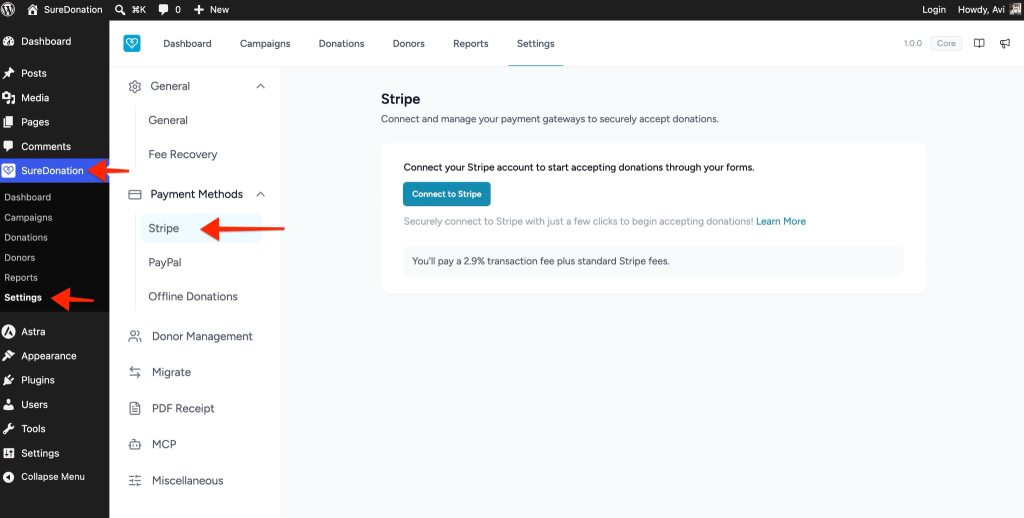Click the New plus icon
The width and height of the screenshot is (1024, 518).
199,10
